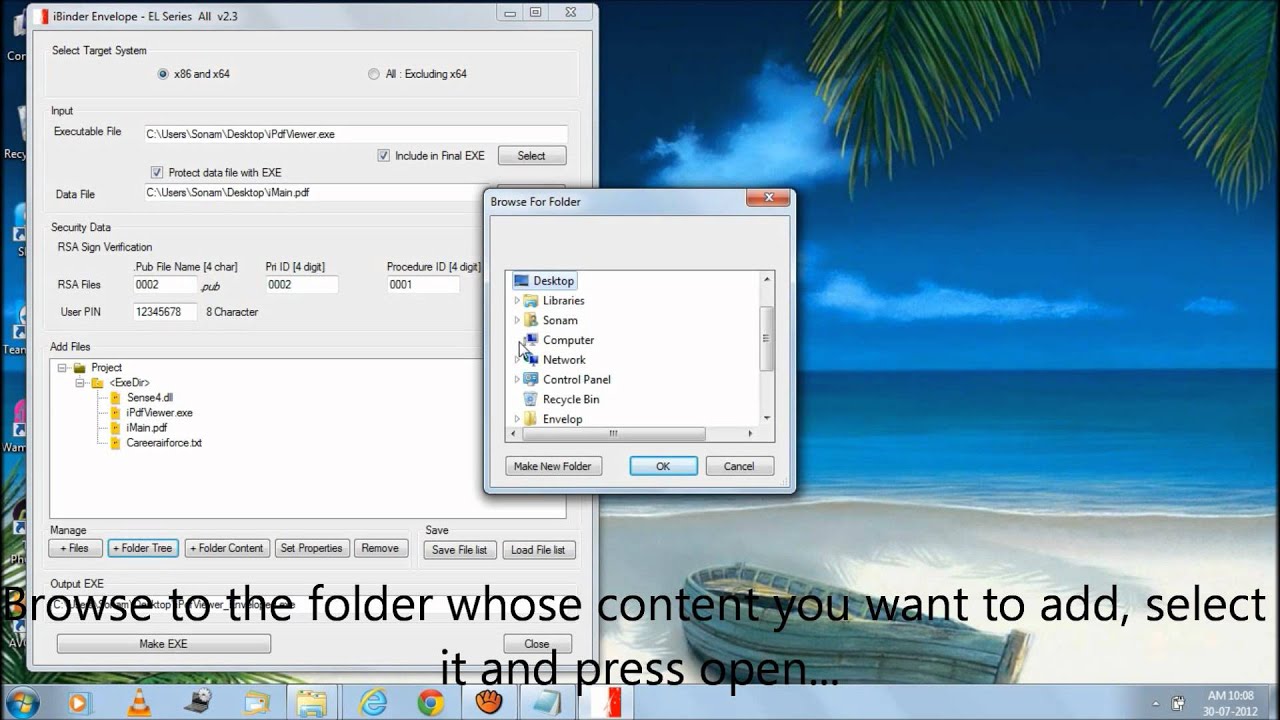Open the Windows Start menu

click(x=21, y=702)
